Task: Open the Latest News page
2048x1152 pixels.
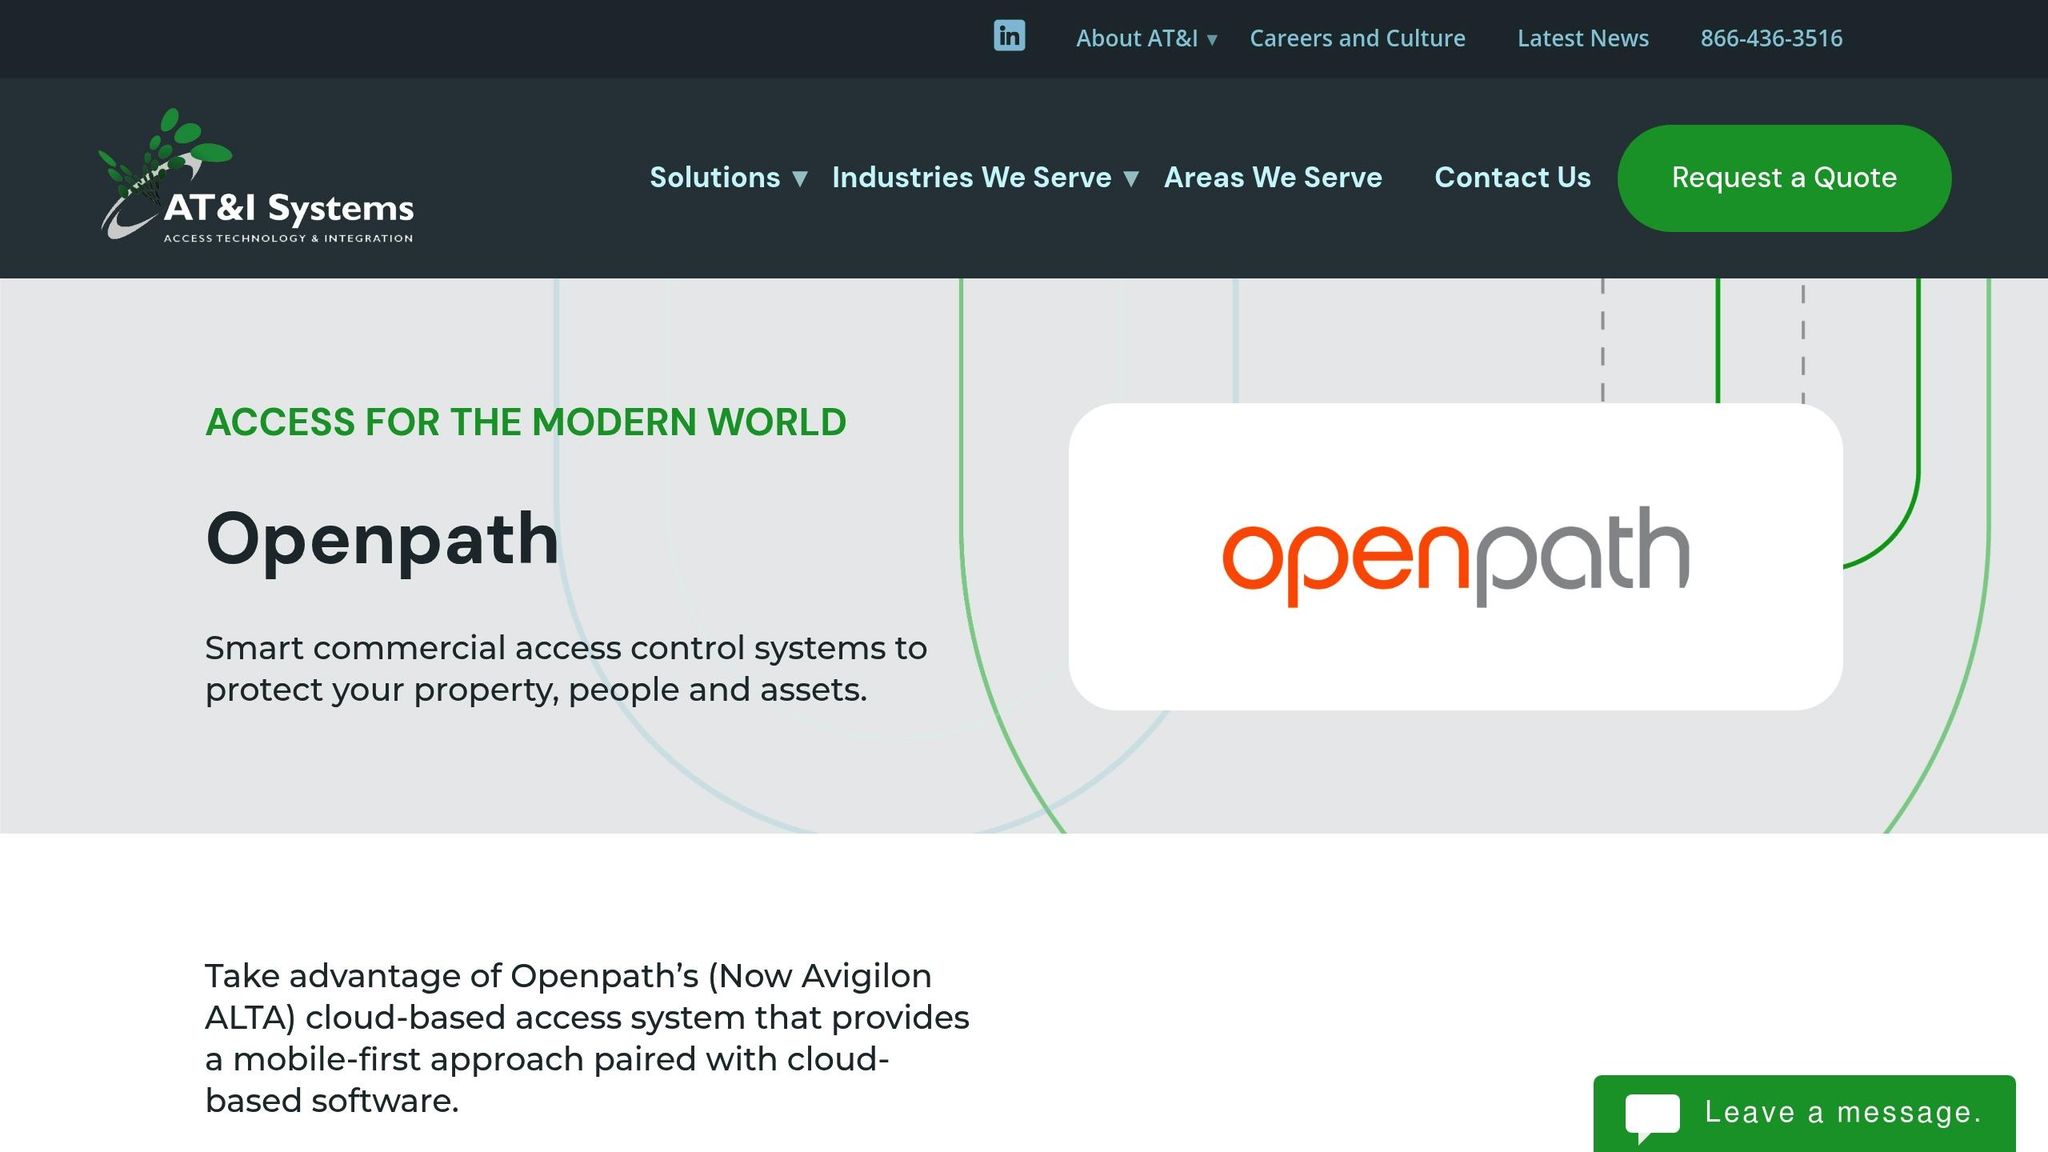Action: [1583, 38]
